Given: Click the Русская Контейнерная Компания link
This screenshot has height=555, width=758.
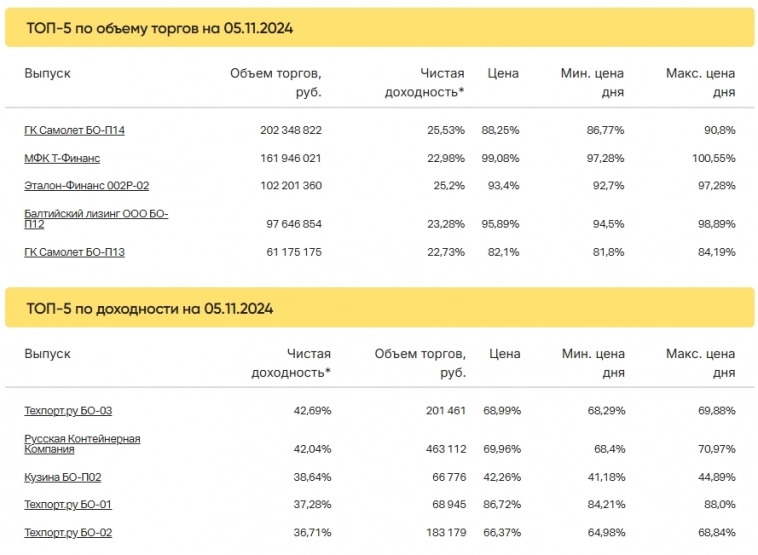Looking at the screenshot, I should pyautogui.click(x=82, y=444).
